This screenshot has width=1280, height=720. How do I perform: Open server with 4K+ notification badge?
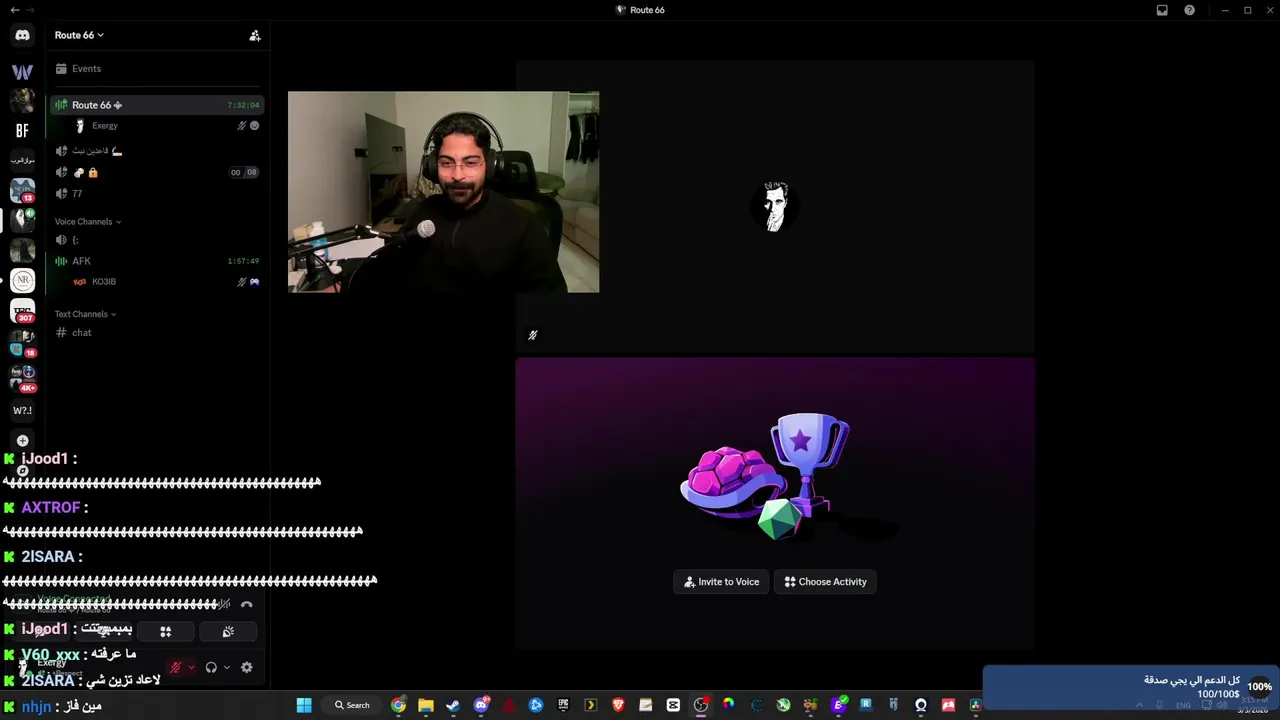point(22,378)
